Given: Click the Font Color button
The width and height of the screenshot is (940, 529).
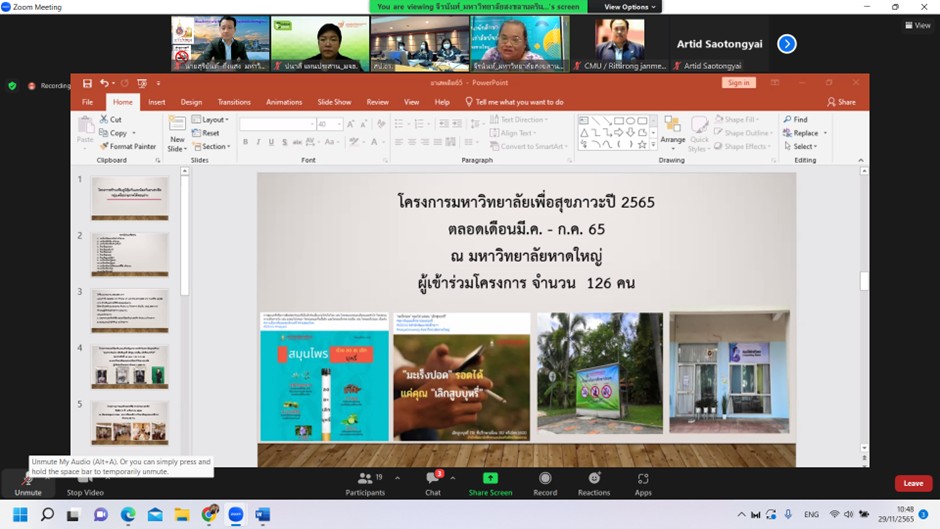Looking at the screenshot, I should 373,142.
